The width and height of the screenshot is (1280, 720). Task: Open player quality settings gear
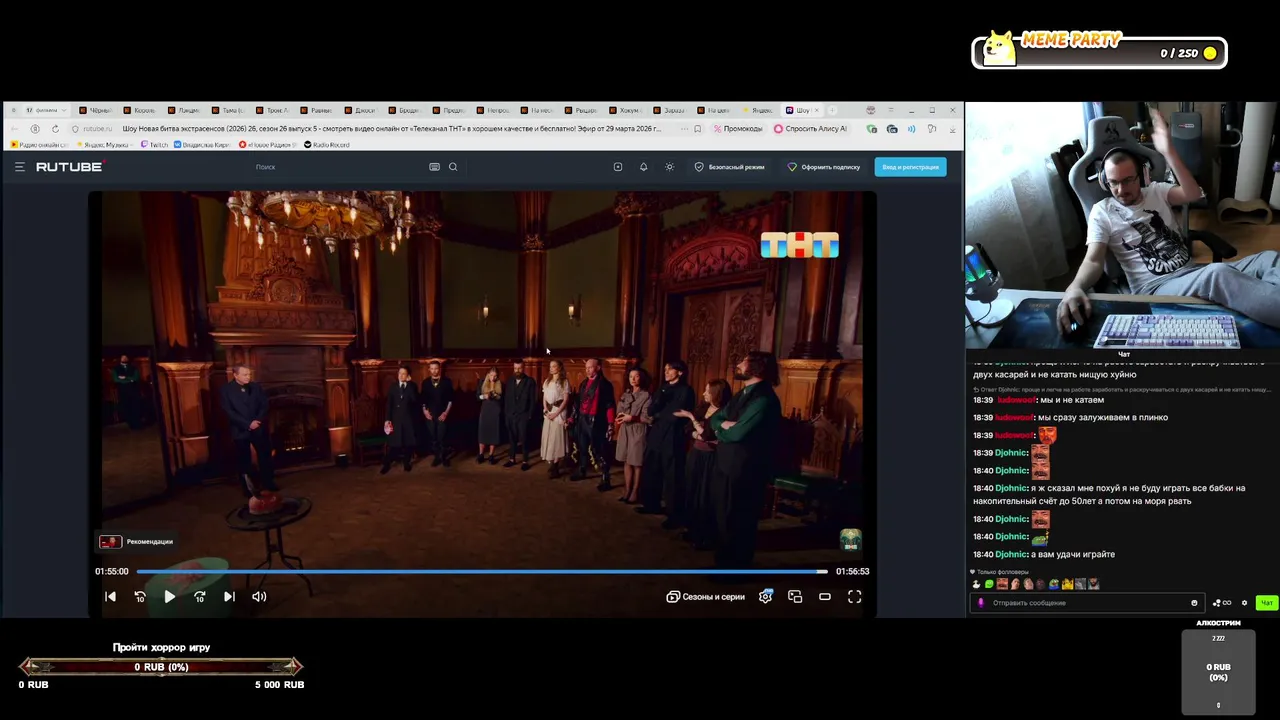(x=765, y=597)
